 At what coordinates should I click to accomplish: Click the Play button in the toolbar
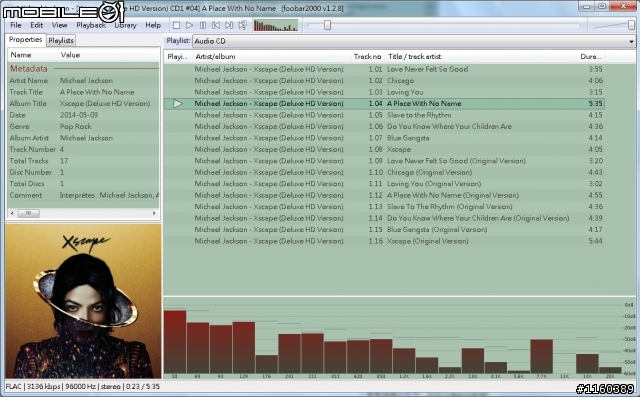(189, 25)
